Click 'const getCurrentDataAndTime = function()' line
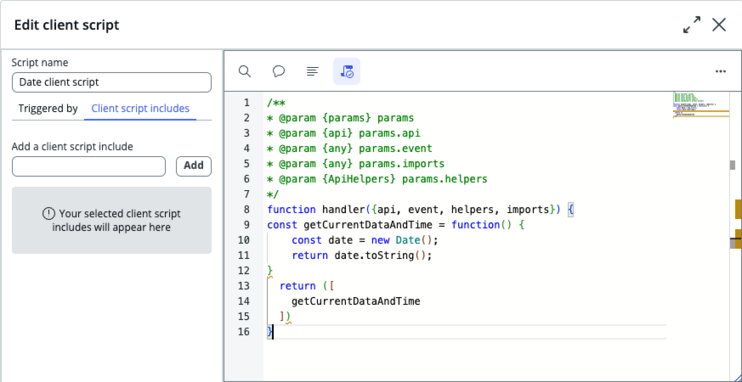This screenshot has height=382, width=742. [x=396, y=224]
